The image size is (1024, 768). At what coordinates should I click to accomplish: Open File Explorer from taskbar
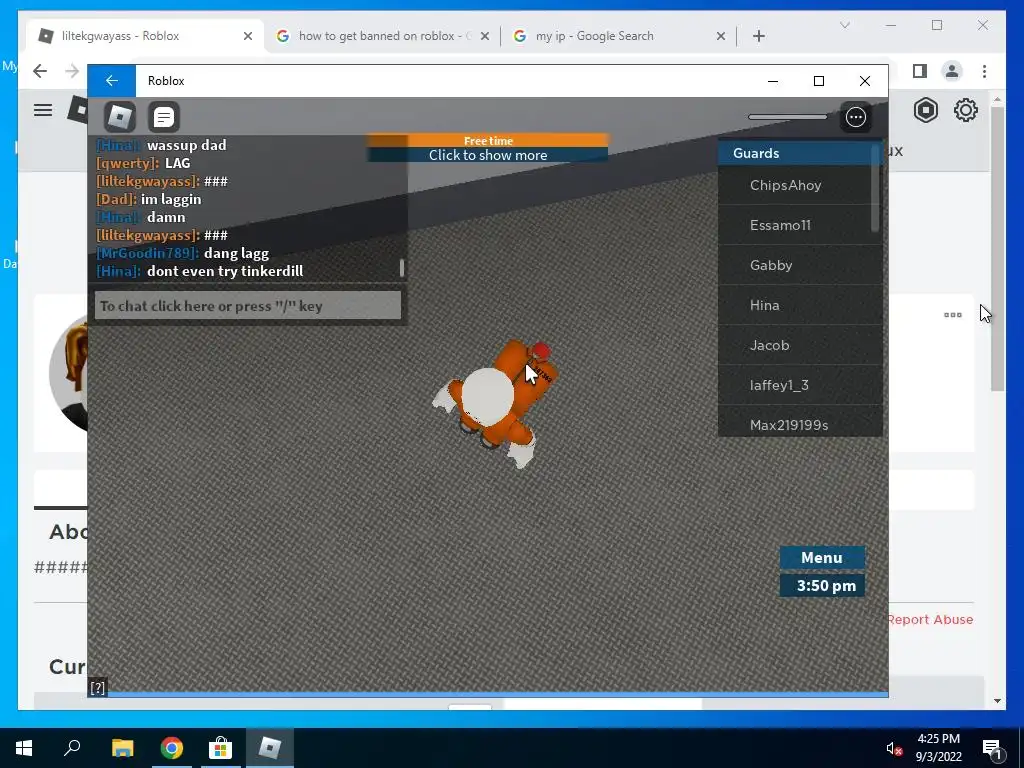(x=122, y=748)
